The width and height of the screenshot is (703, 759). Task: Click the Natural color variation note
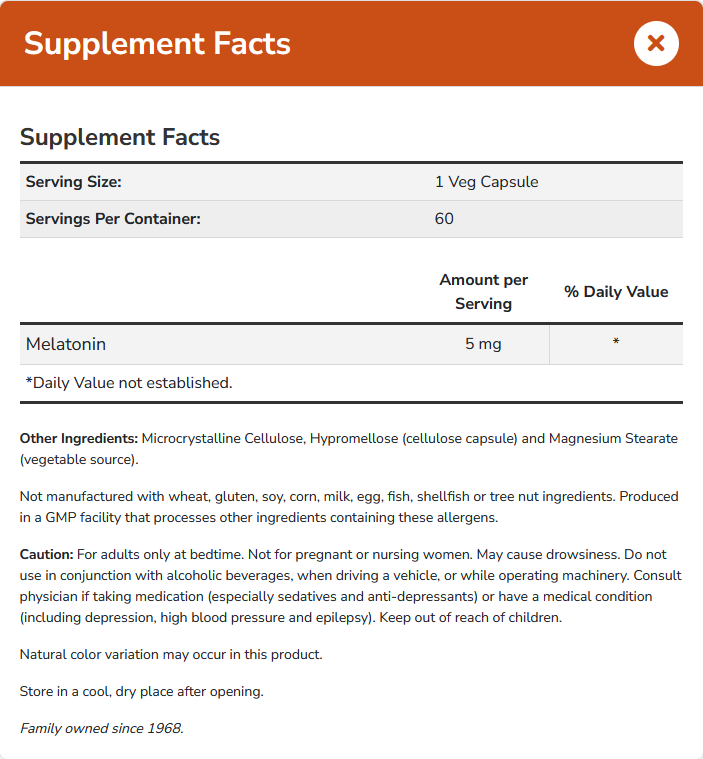(x=171, y=654)
